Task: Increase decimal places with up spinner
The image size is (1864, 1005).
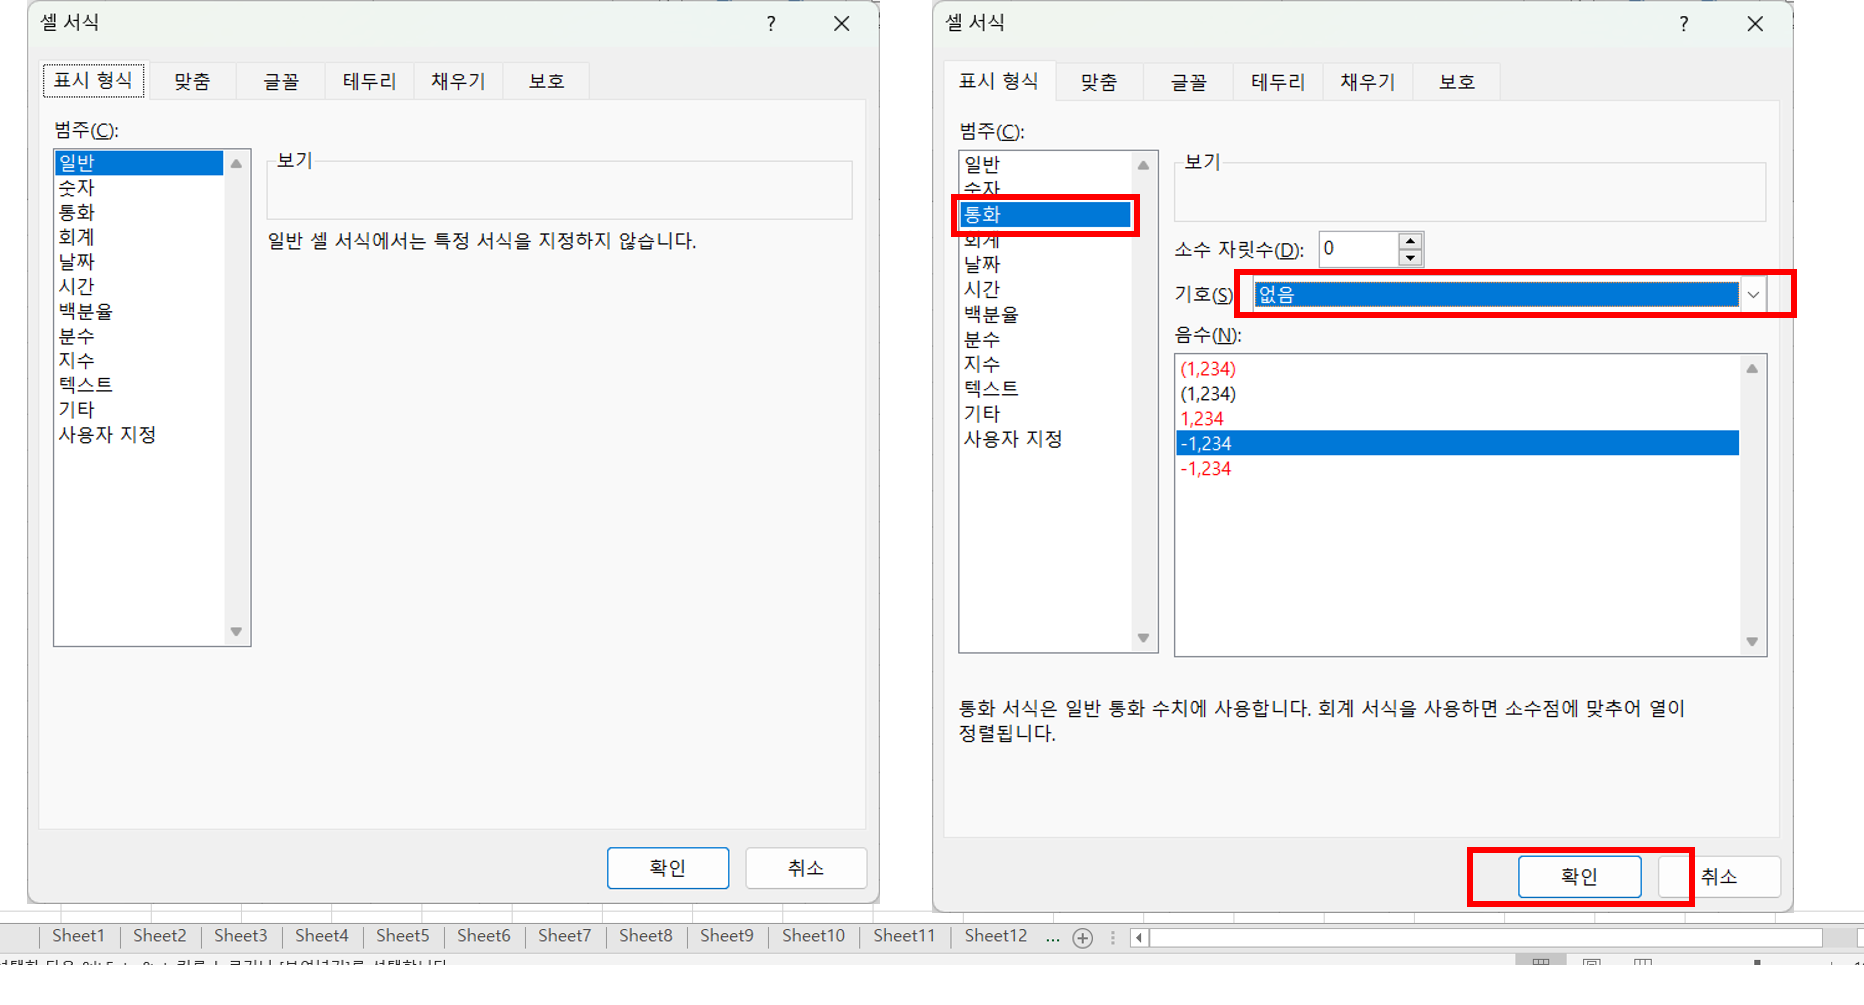Action: click(x=1410, y=241)
